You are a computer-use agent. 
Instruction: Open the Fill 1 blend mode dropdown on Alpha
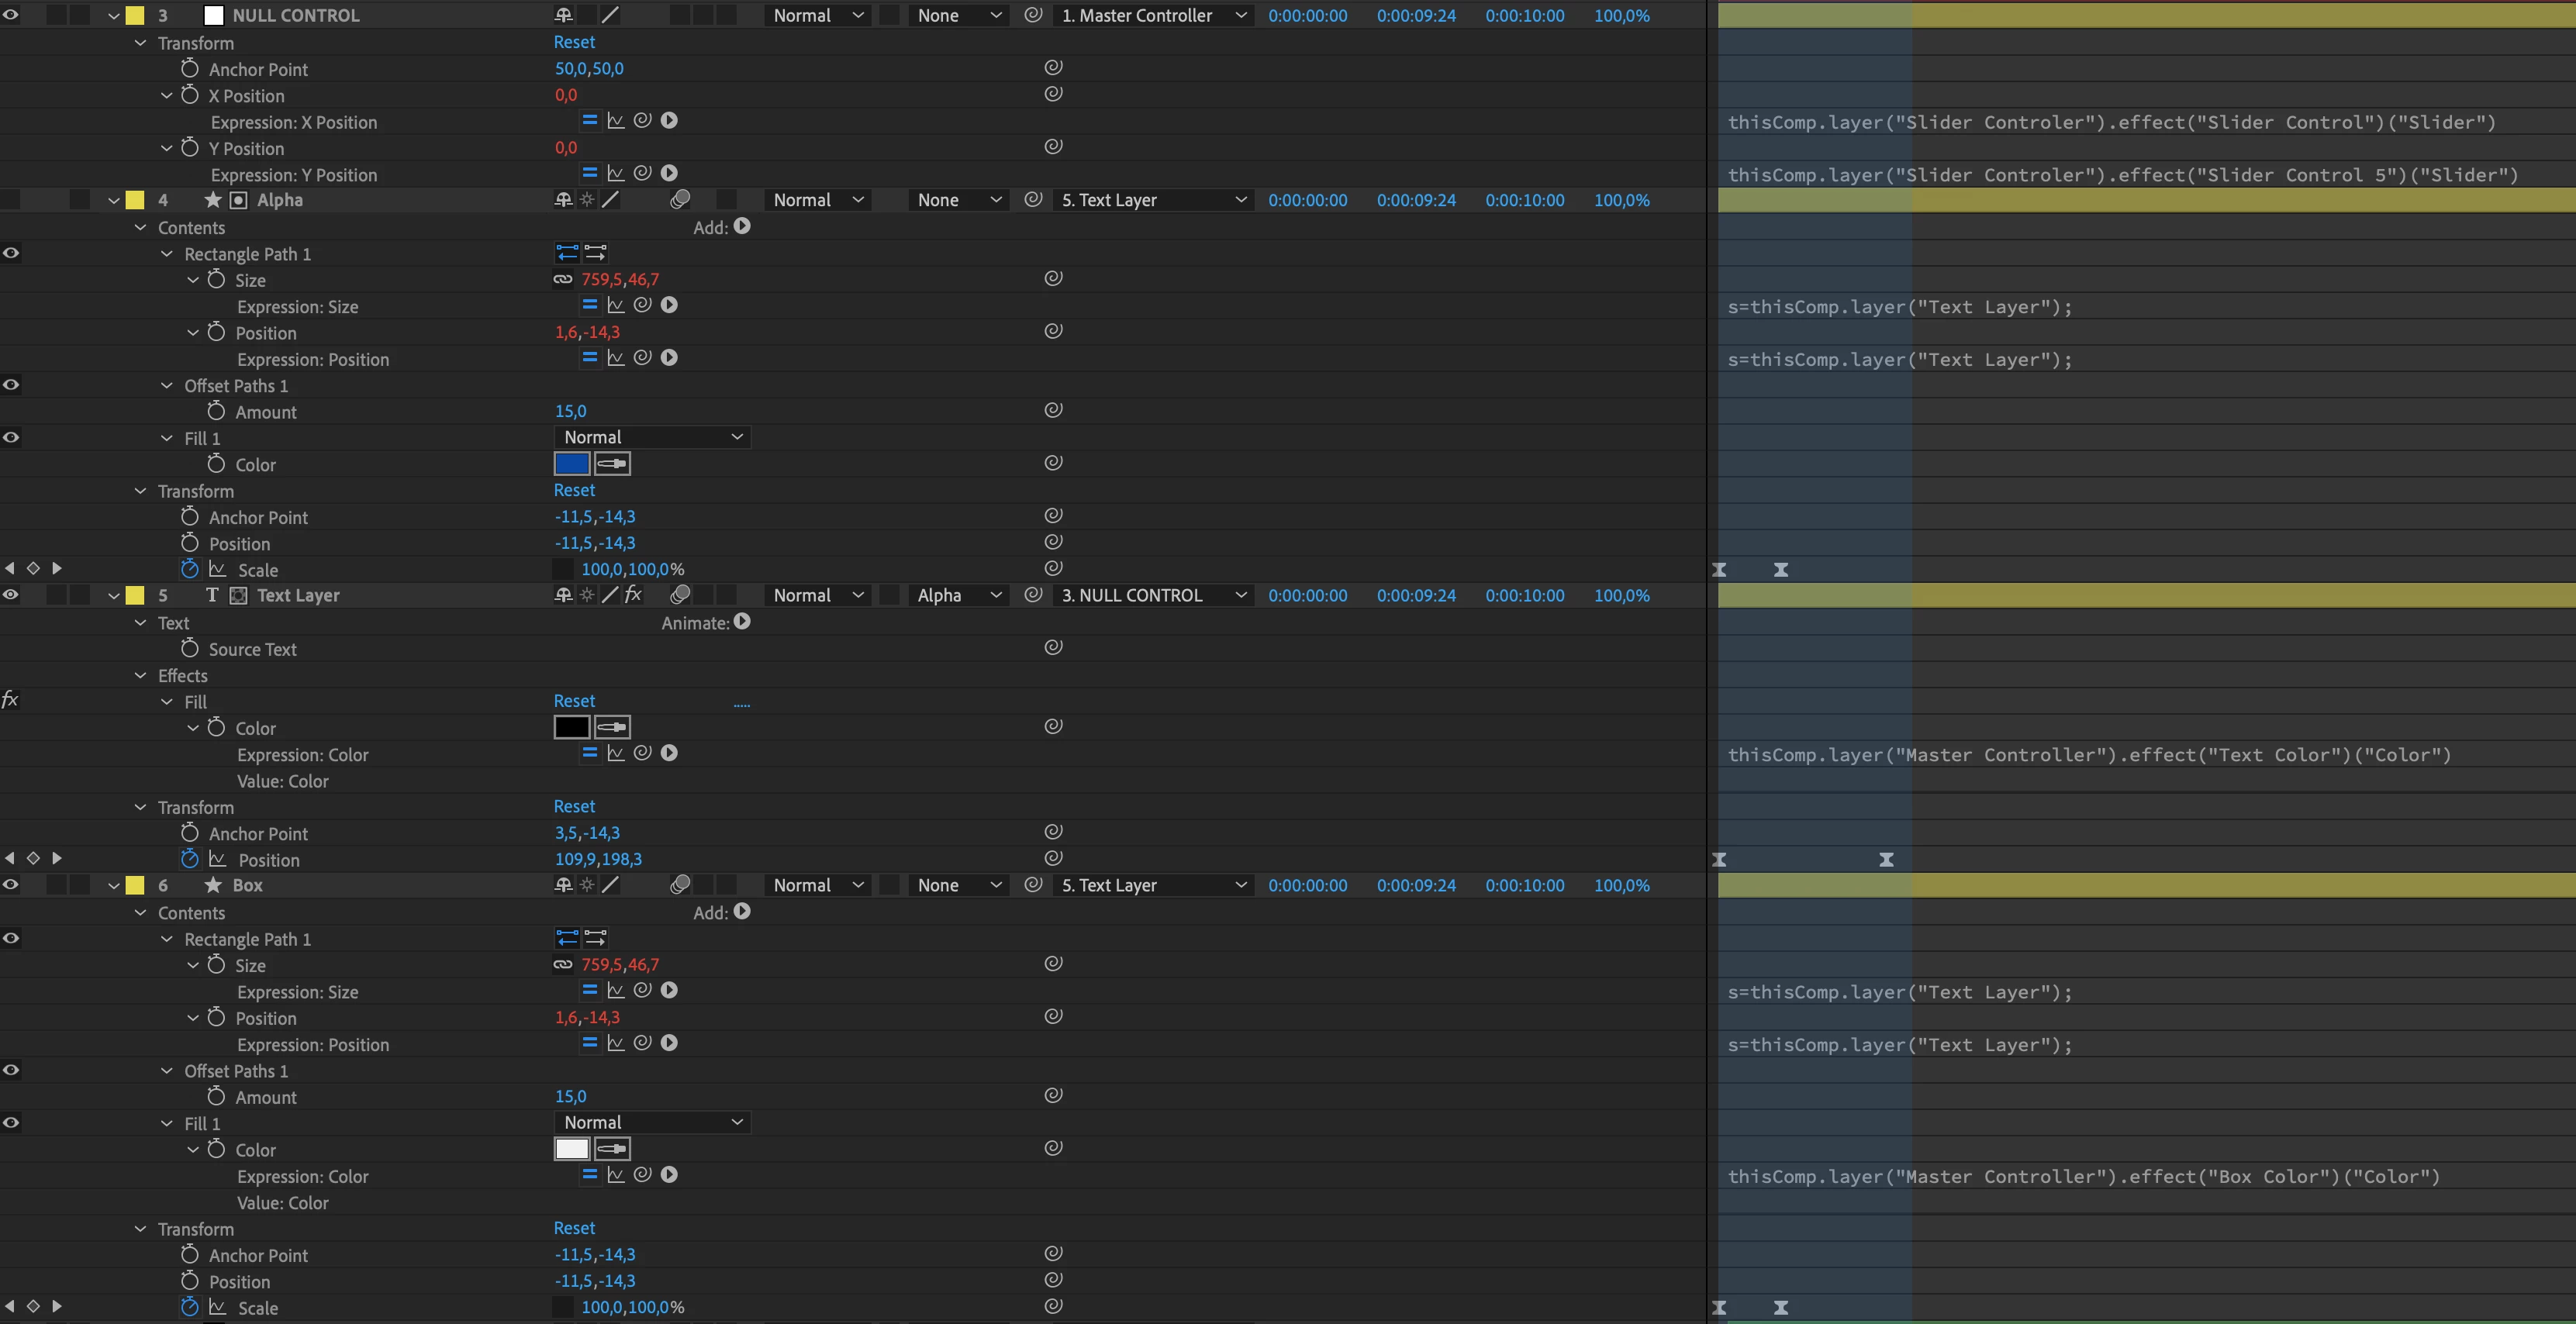pyautogui.click(x=652, y=437)
